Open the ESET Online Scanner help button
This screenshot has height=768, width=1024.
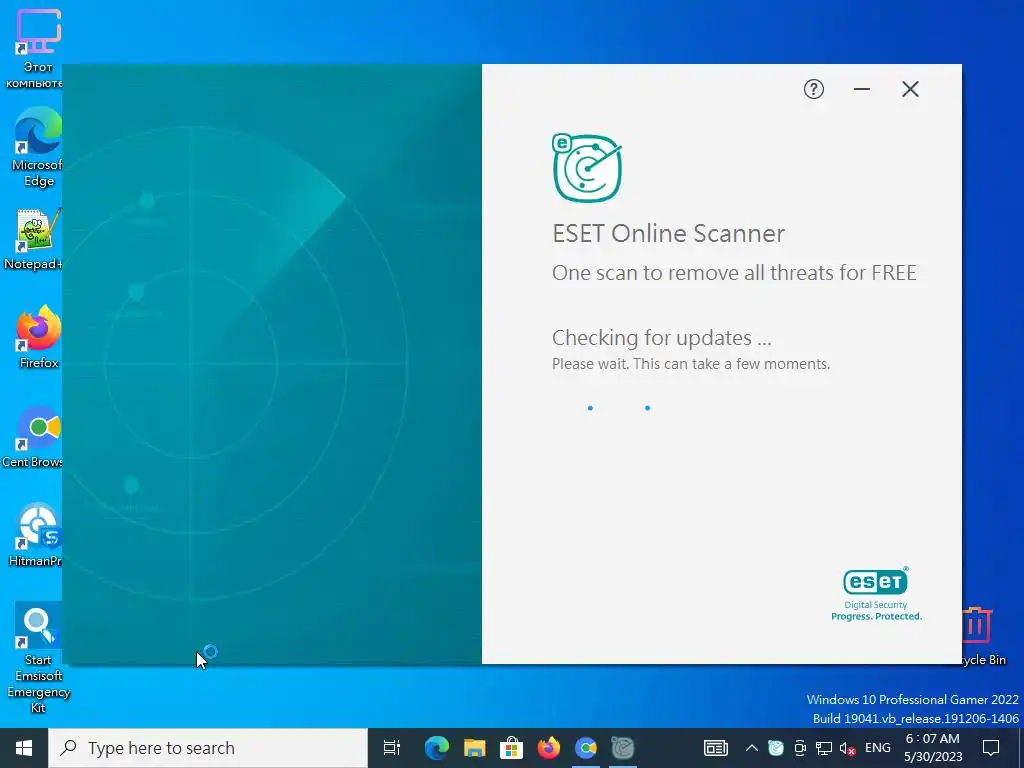pos(813,89)
